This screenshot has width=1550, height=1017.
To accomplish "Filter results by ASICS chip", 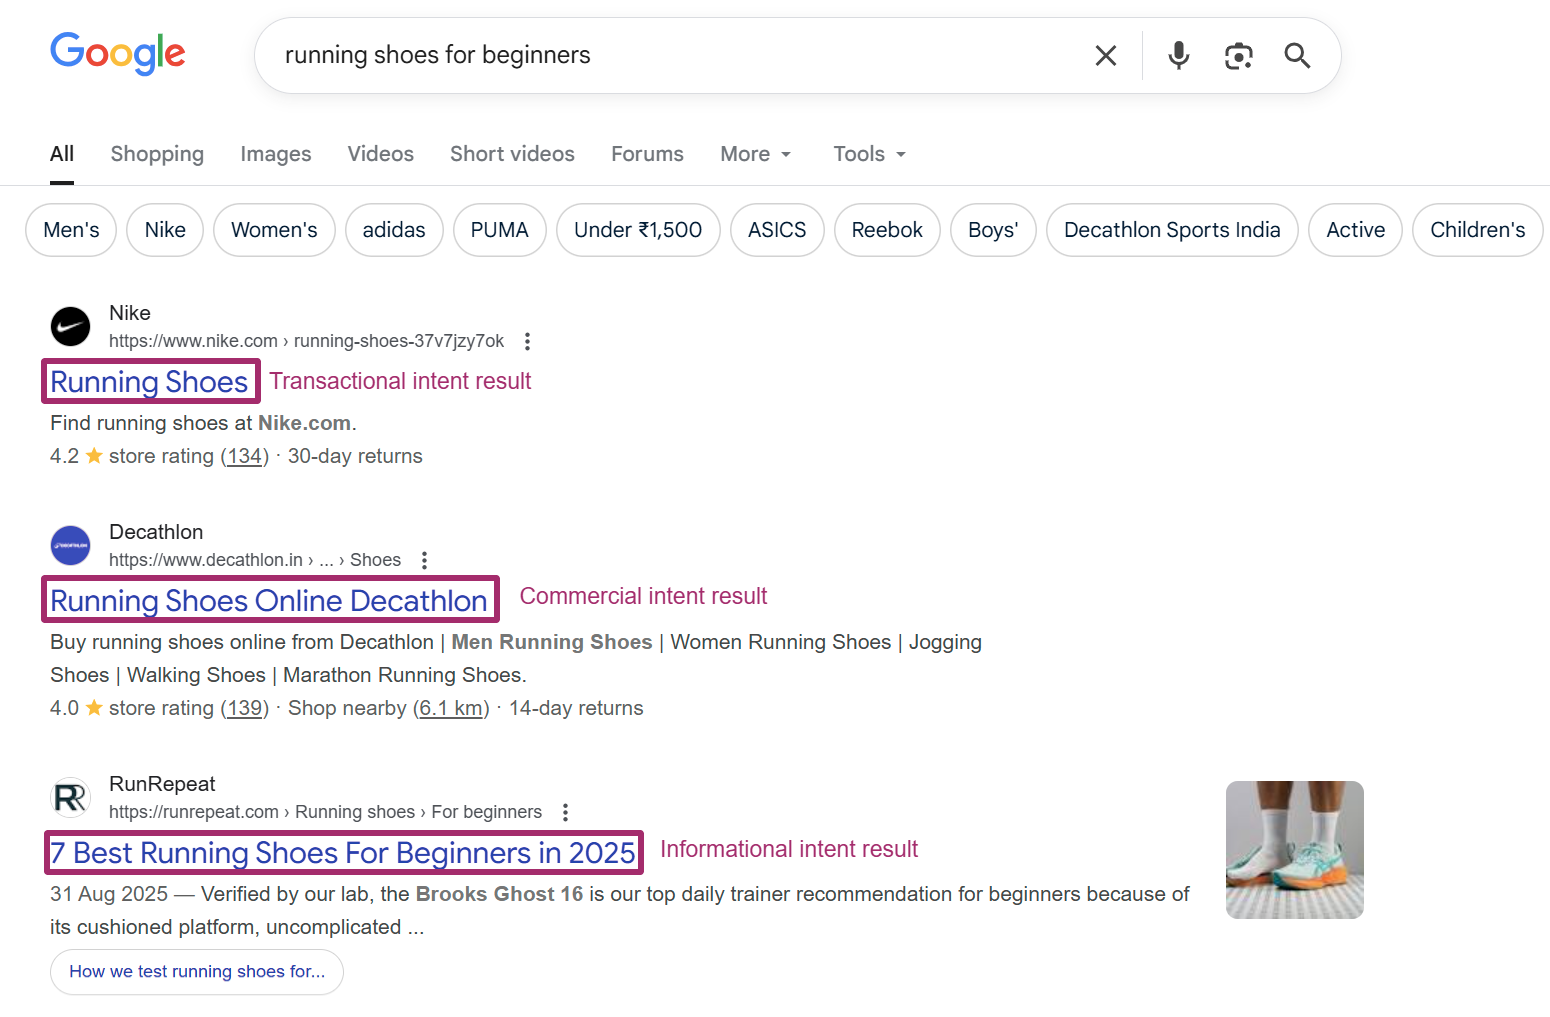I will coord(776,230).
